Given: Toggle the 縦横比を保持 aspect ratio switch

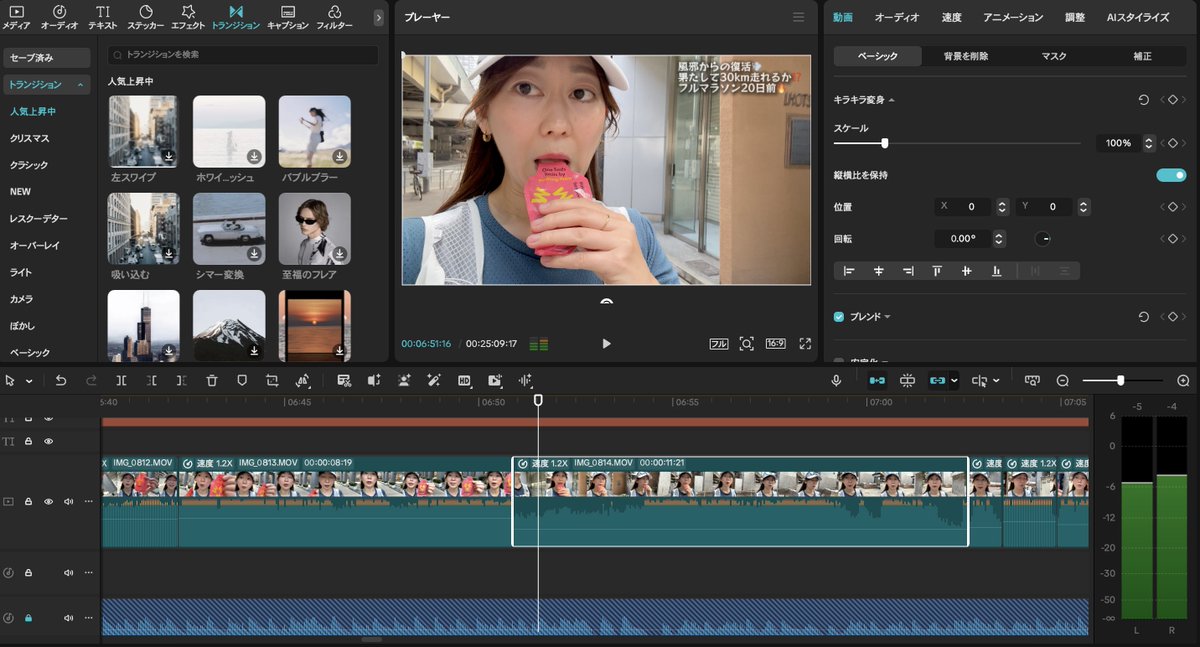Looking at the screenshot, I should pos(1171,175).
